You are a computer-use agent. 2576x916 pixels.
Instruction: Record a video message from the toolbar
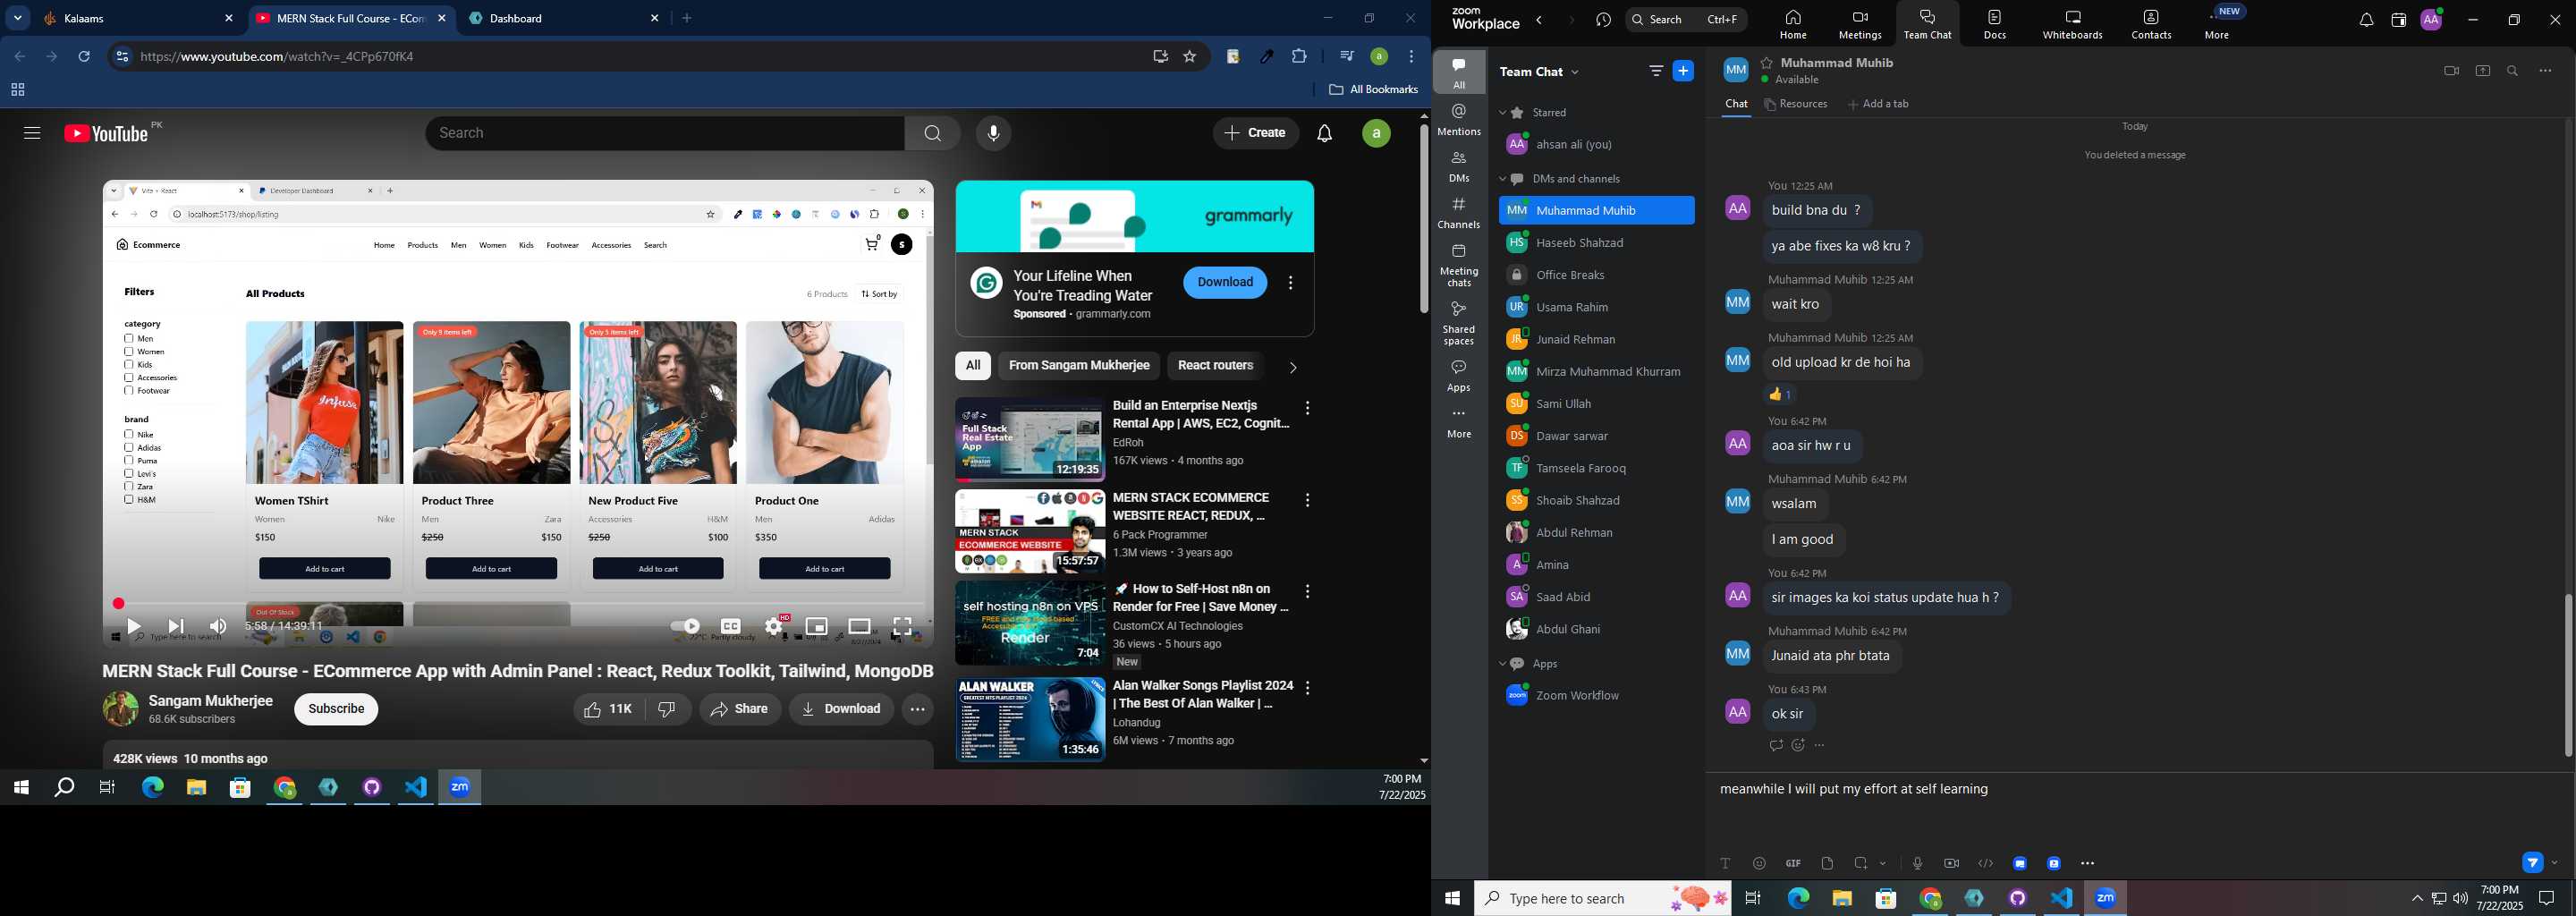click(1951, 863)
